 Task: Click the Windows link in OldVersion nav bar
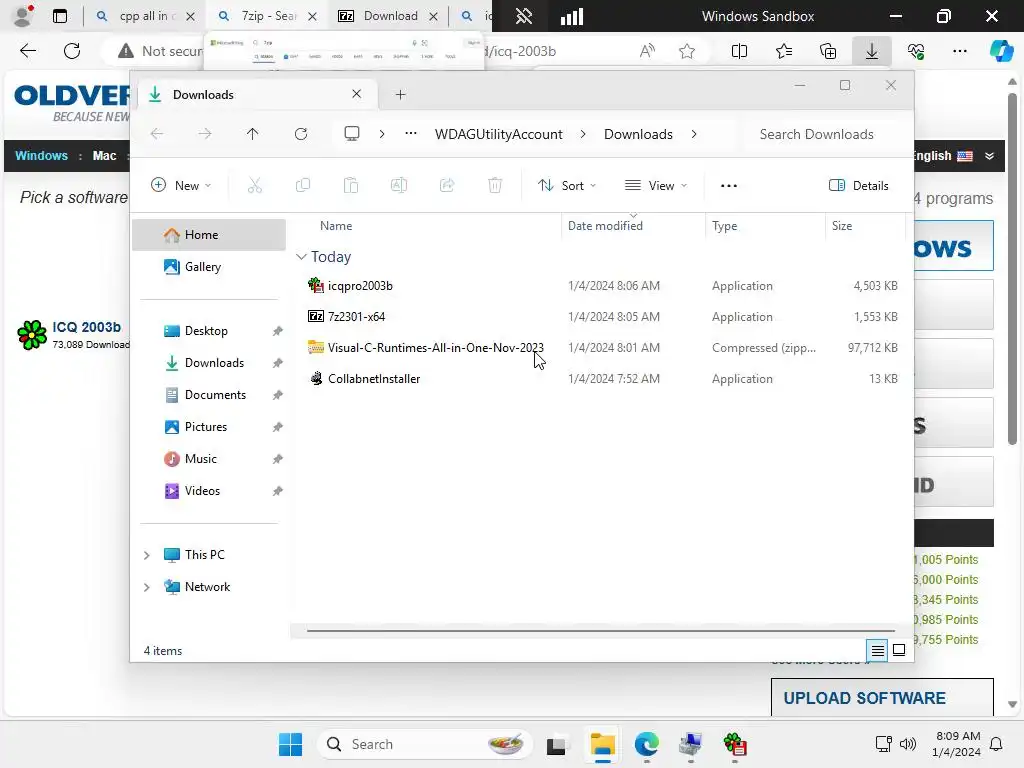pos(41,155)
